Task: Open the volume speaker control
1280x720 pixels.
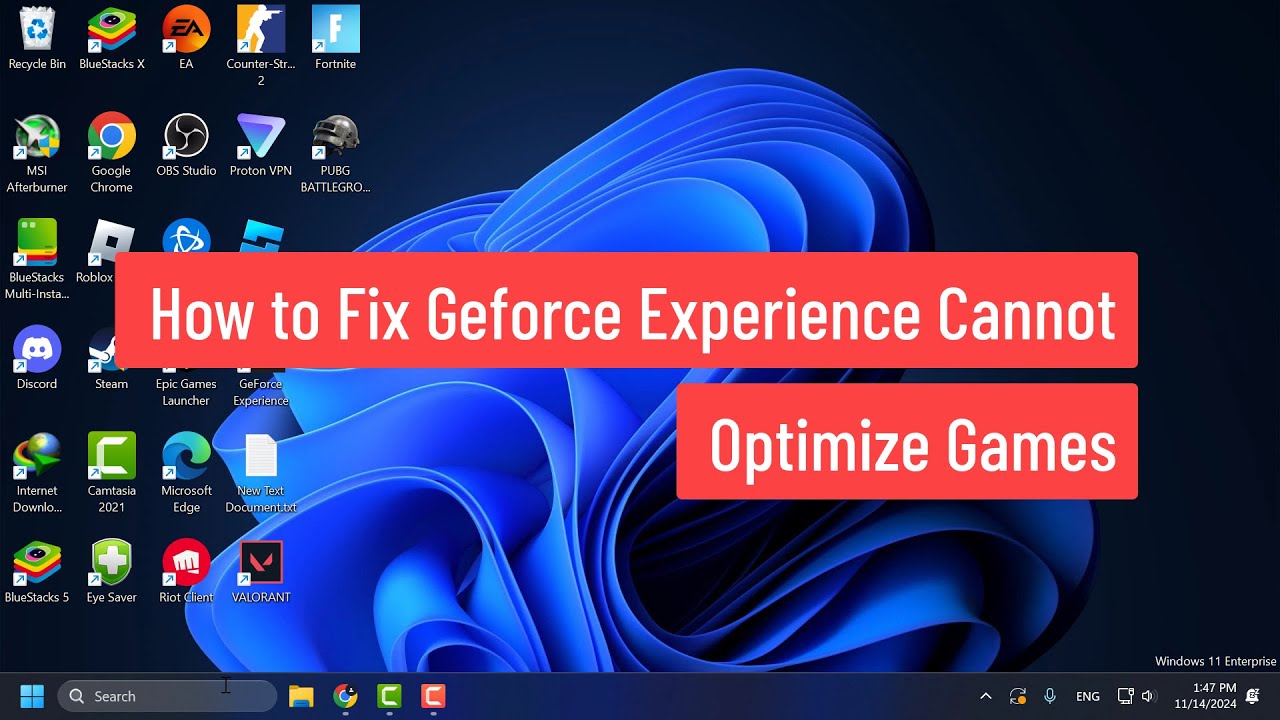Action: click(x=1148, y=696)
